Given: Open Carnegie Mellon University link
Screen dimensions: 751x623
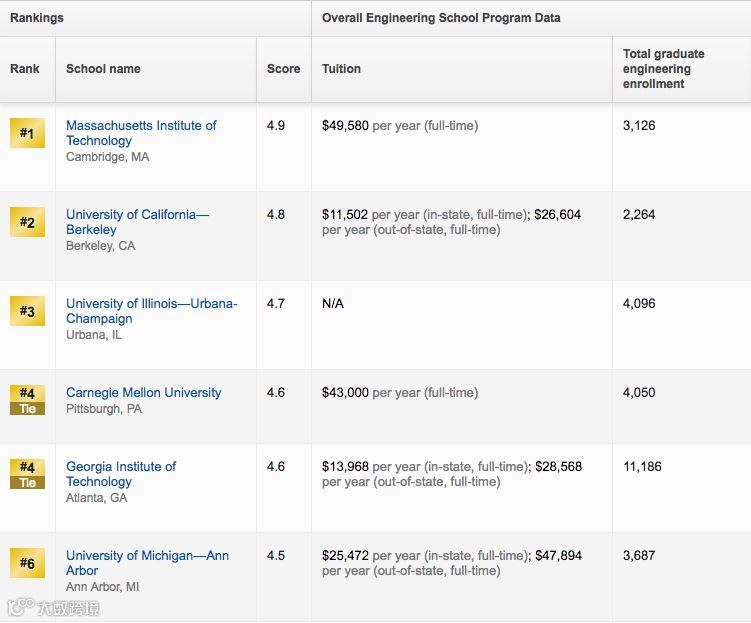Looking at the screenshot, I should pyautogui.click(x=144, y=393).
